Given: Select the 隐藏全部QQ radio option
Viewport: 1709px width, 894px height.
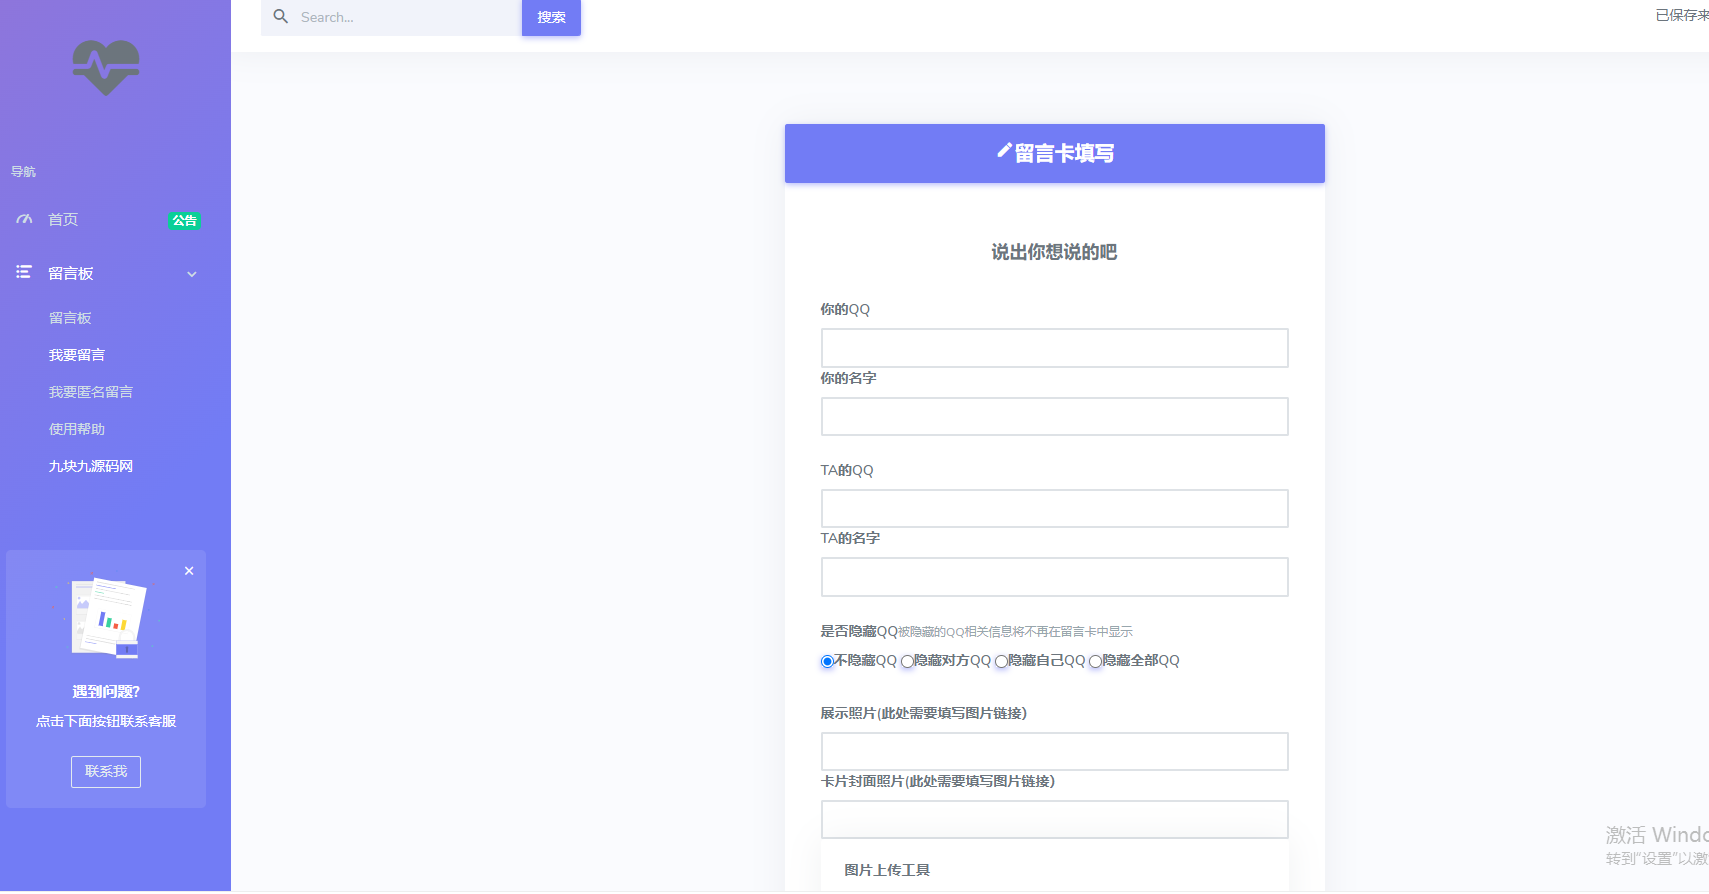Looking at the screenshot, I should pyautogui.click(x=1095, y=661).
